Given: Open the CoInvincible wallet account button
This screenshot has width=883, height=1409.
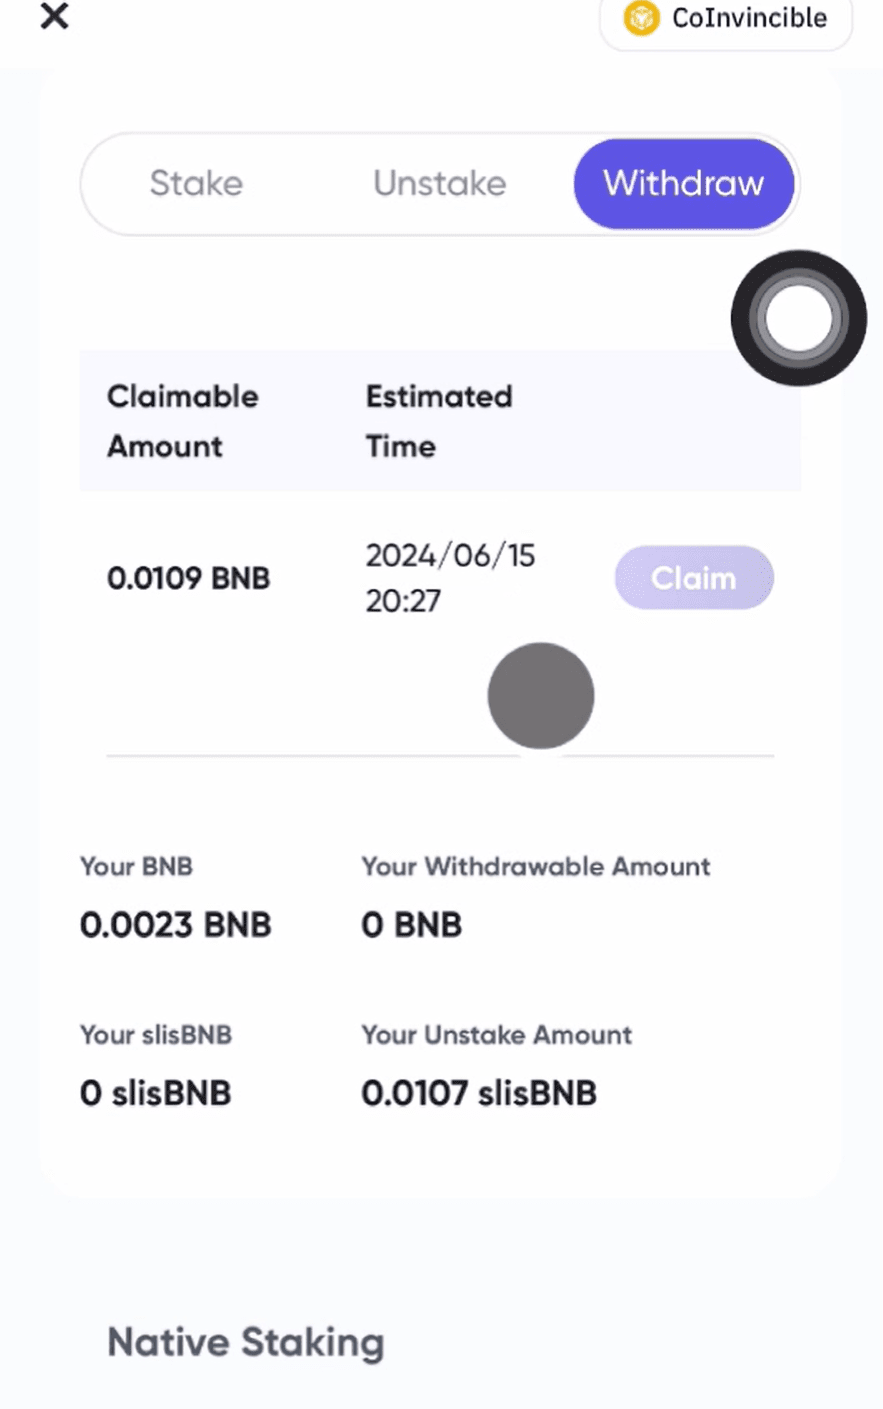Looking at the screenshot, I should pyautogui.click(x=726, y=19).
